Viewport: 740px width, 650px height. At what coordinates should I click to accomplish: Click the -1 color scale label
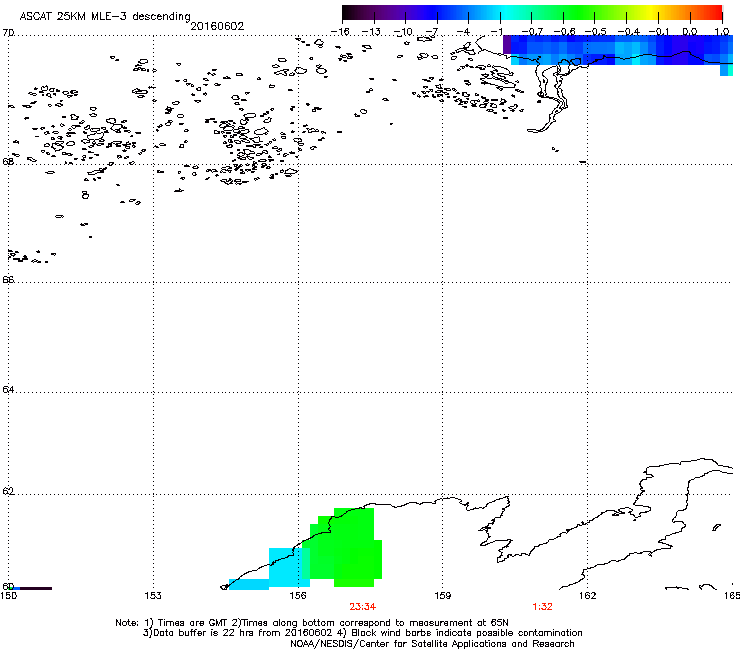click(495, 32)
